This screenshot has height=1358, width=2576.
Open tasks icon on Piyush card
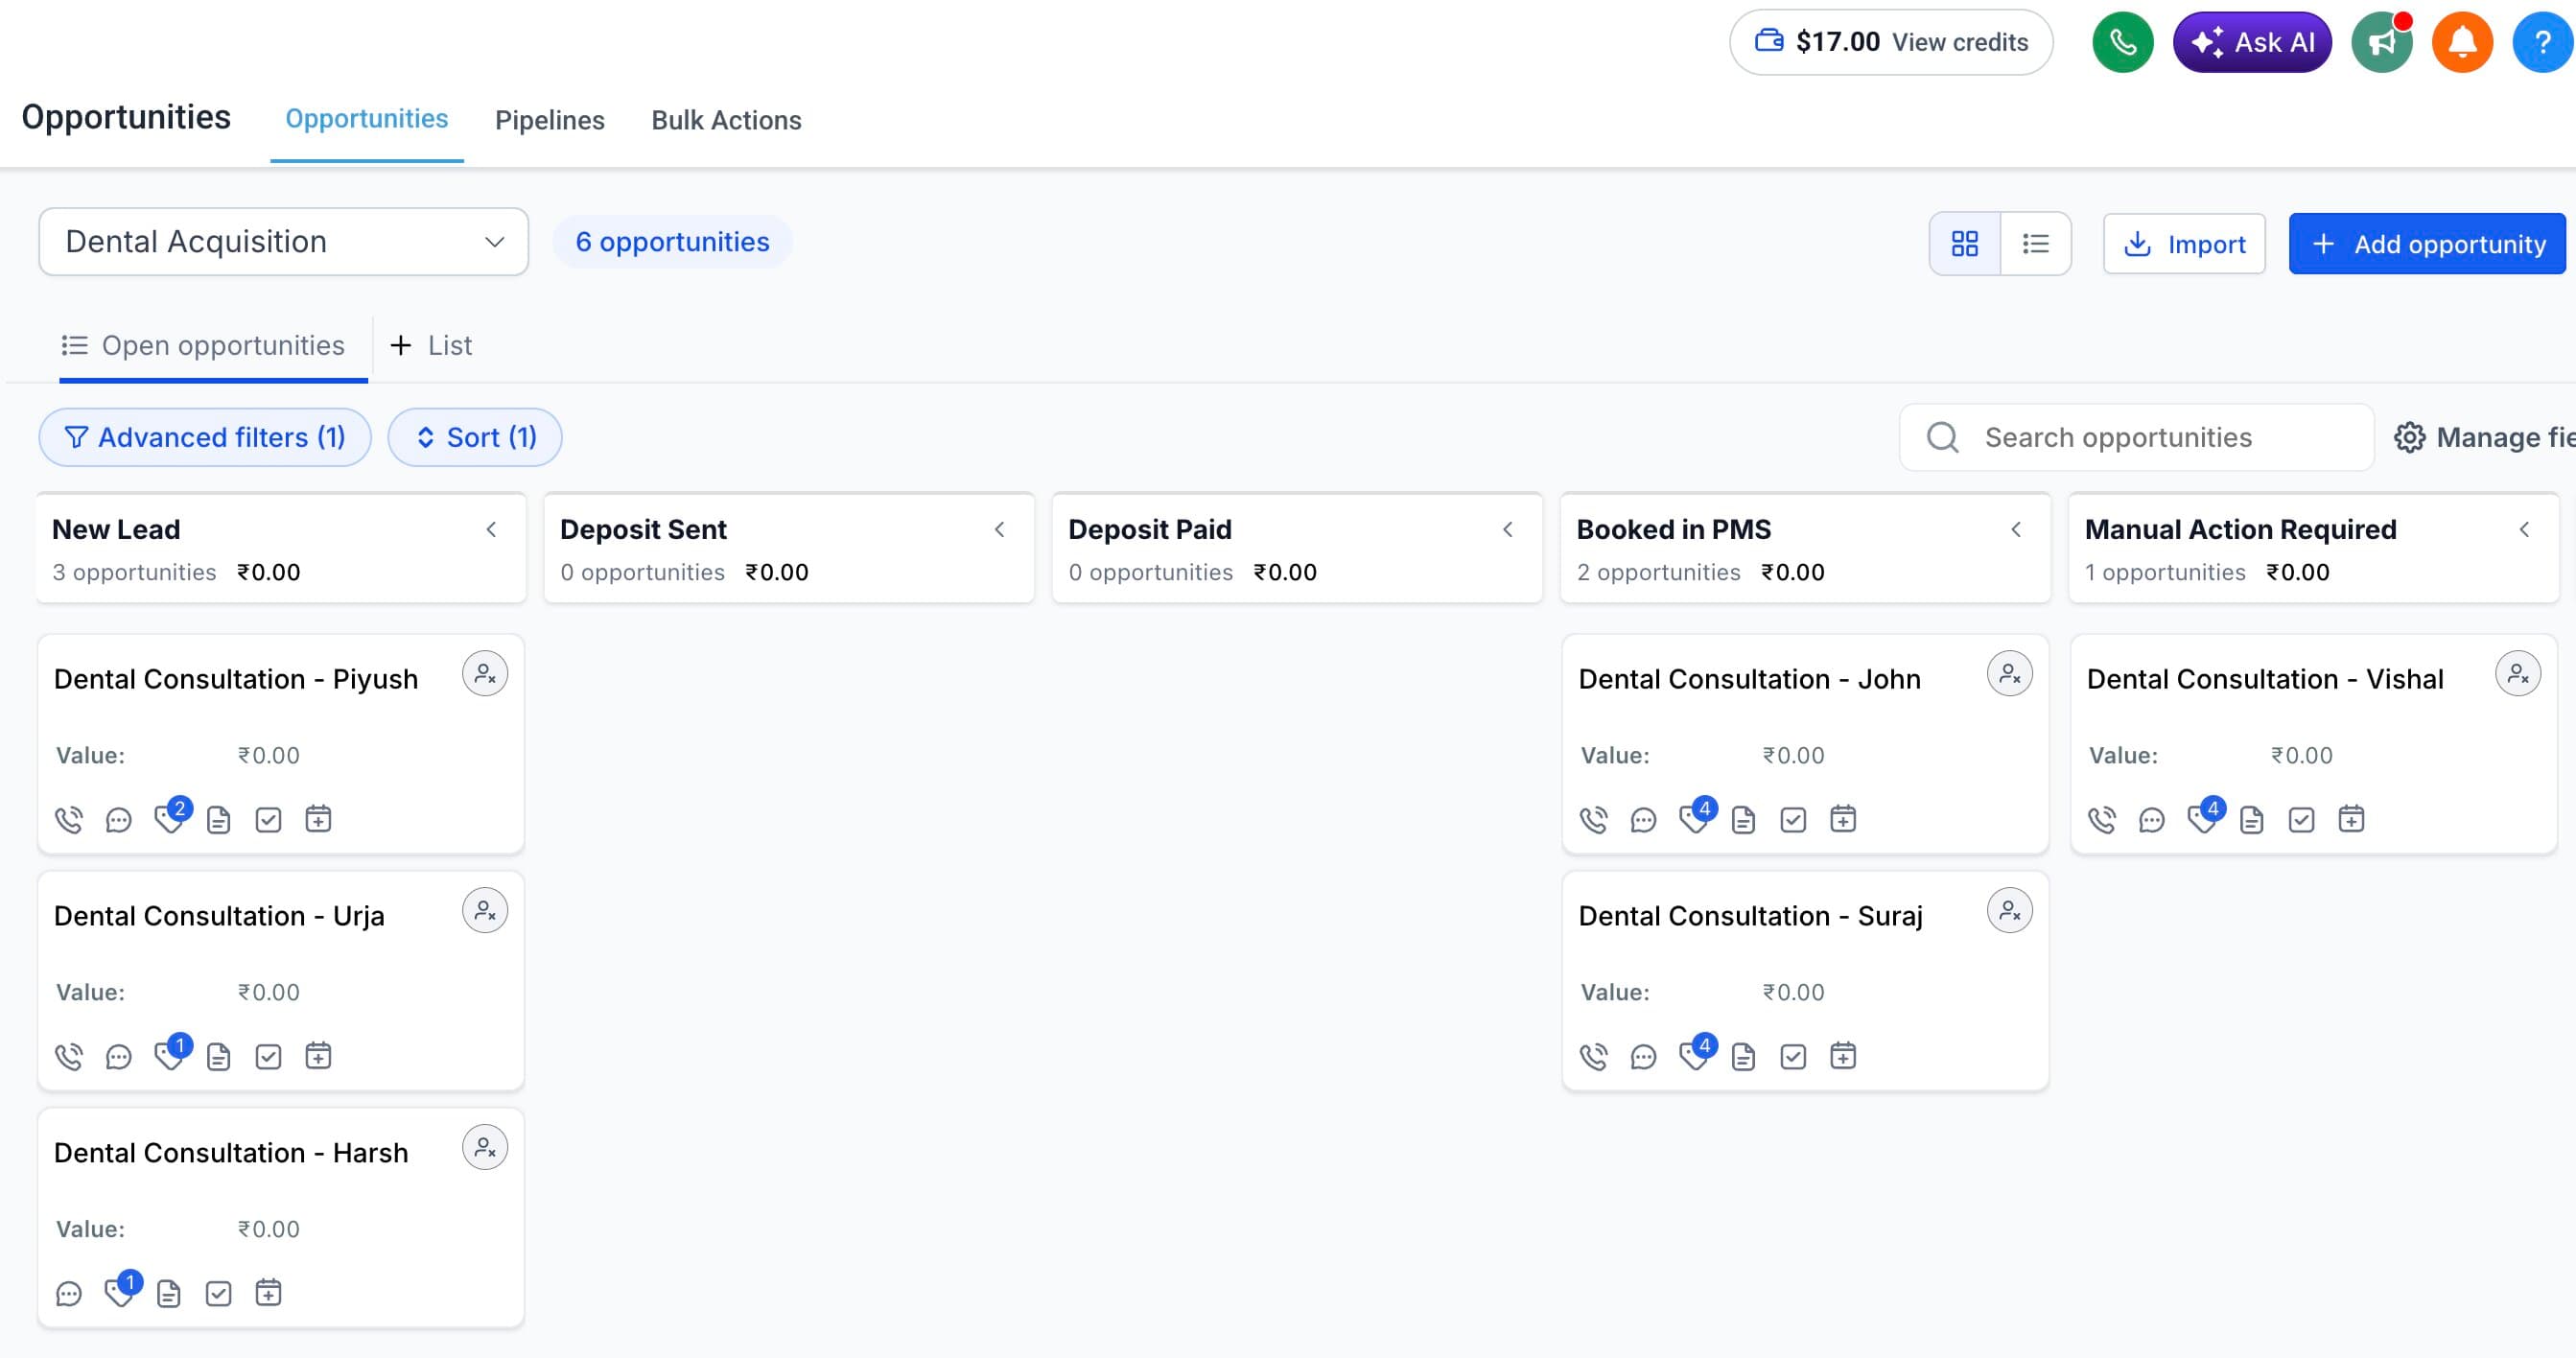coord(269,820)
